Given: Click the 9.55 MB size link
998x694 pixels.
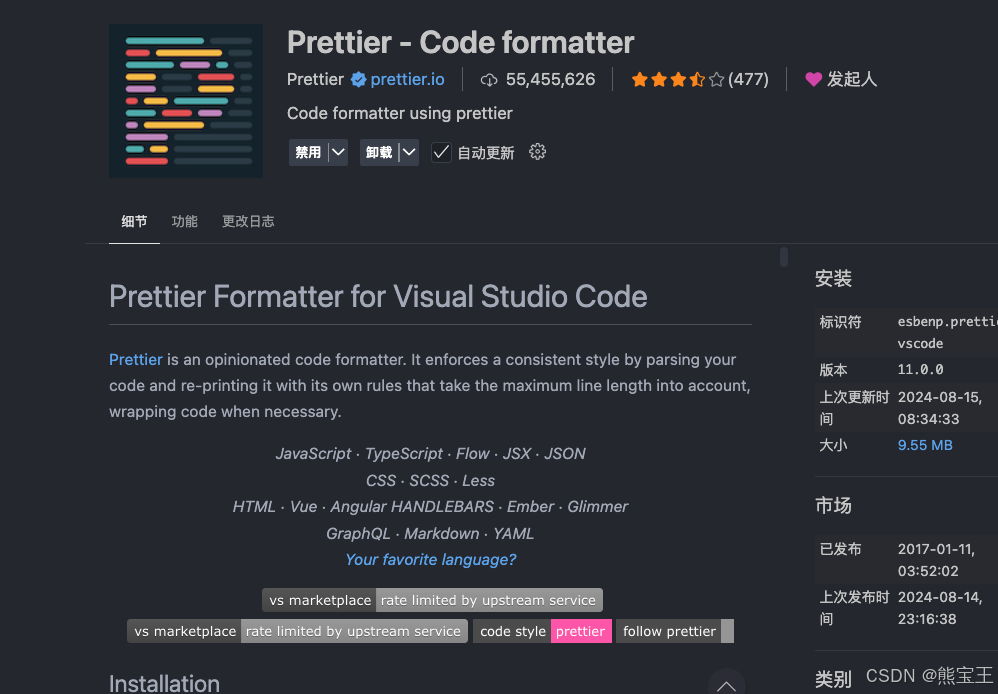Looking at the screenshot, I should coord(925,445).
